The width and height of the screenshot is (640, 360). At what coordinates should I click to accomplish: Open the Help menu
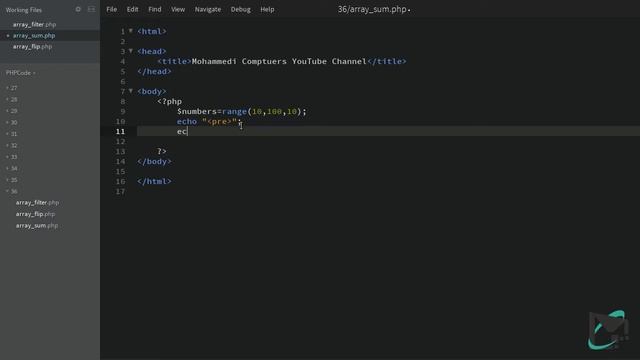point(267,9)
